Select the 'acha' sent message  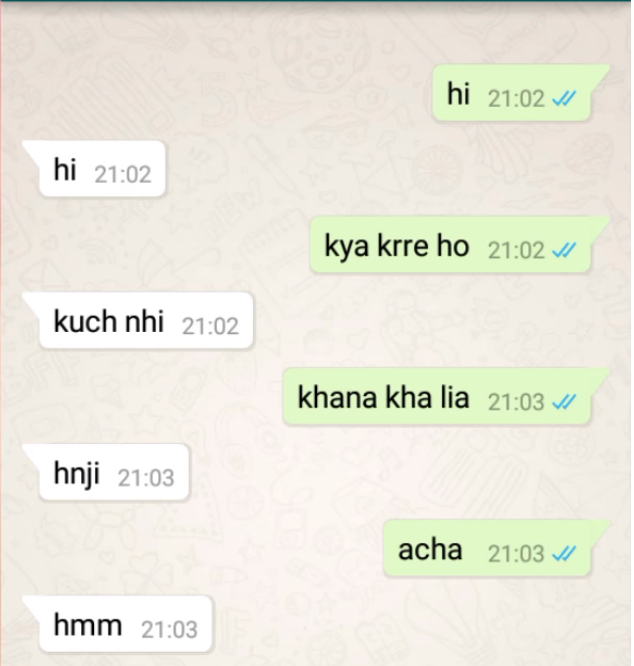click(x=487, y=548)
